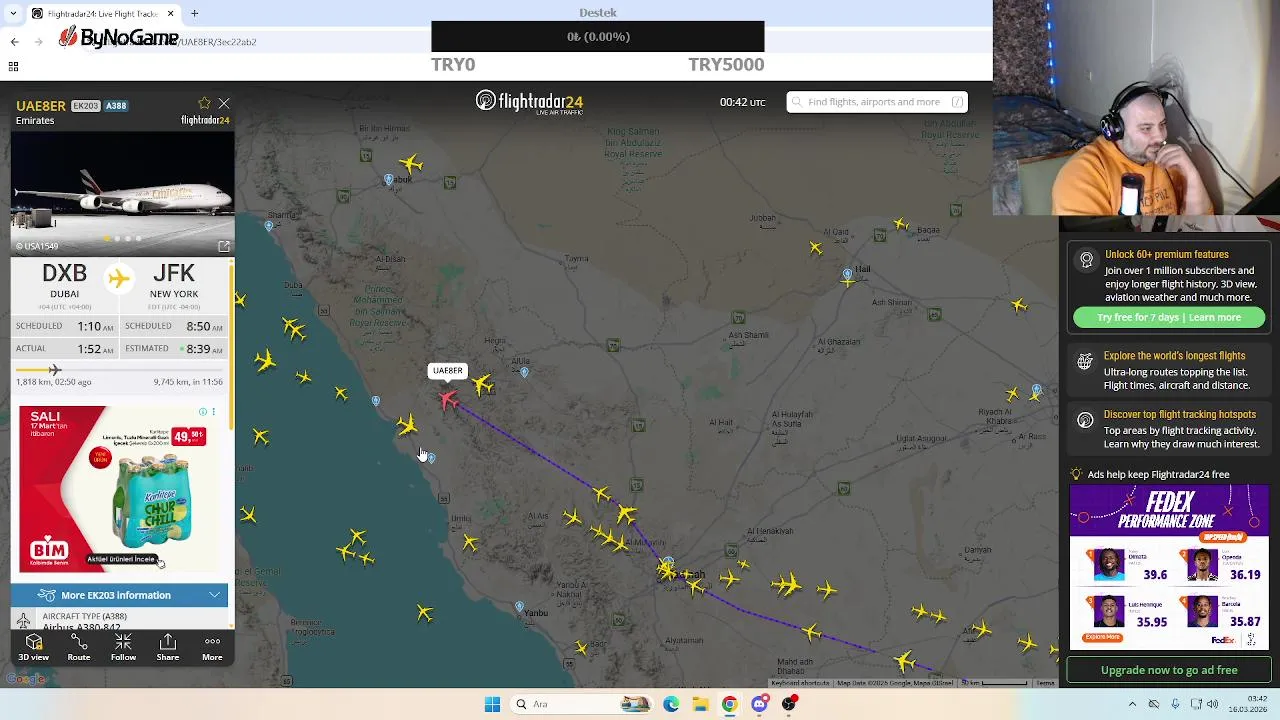Image resolution: width=1280 pixels, height=720 pixels.
Task: Show hidden system tray icons
Action: 1132,704
